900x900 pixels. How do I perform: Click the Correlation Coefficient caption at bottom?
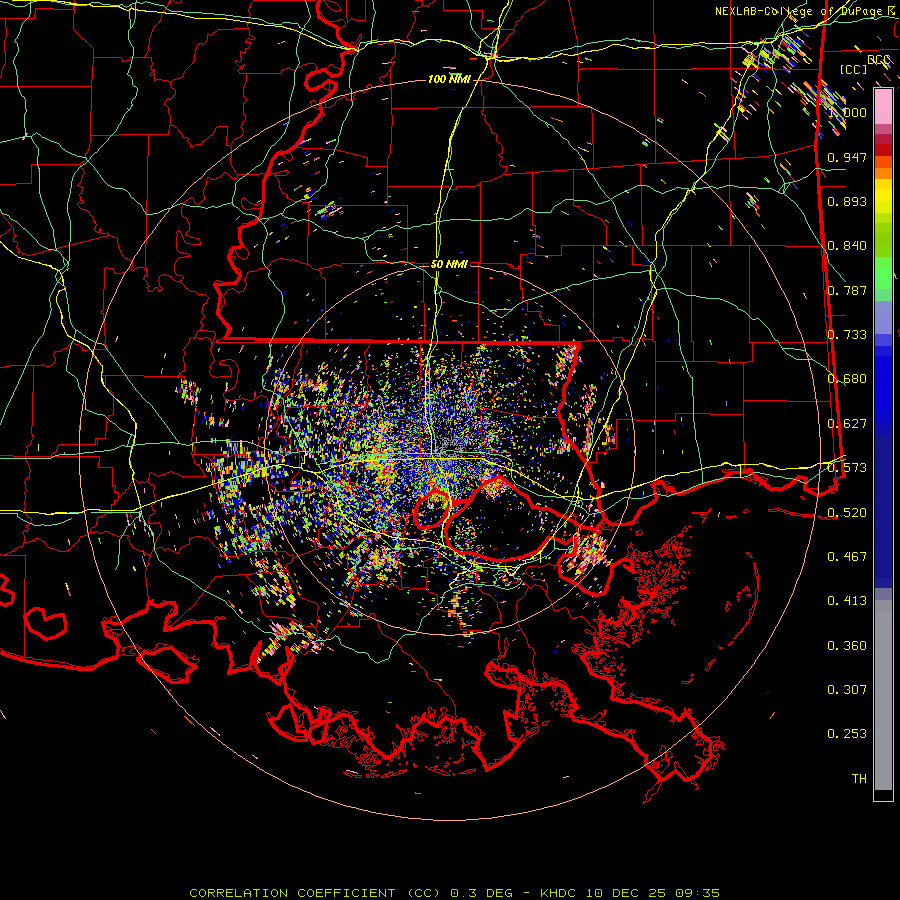point(454,893)
